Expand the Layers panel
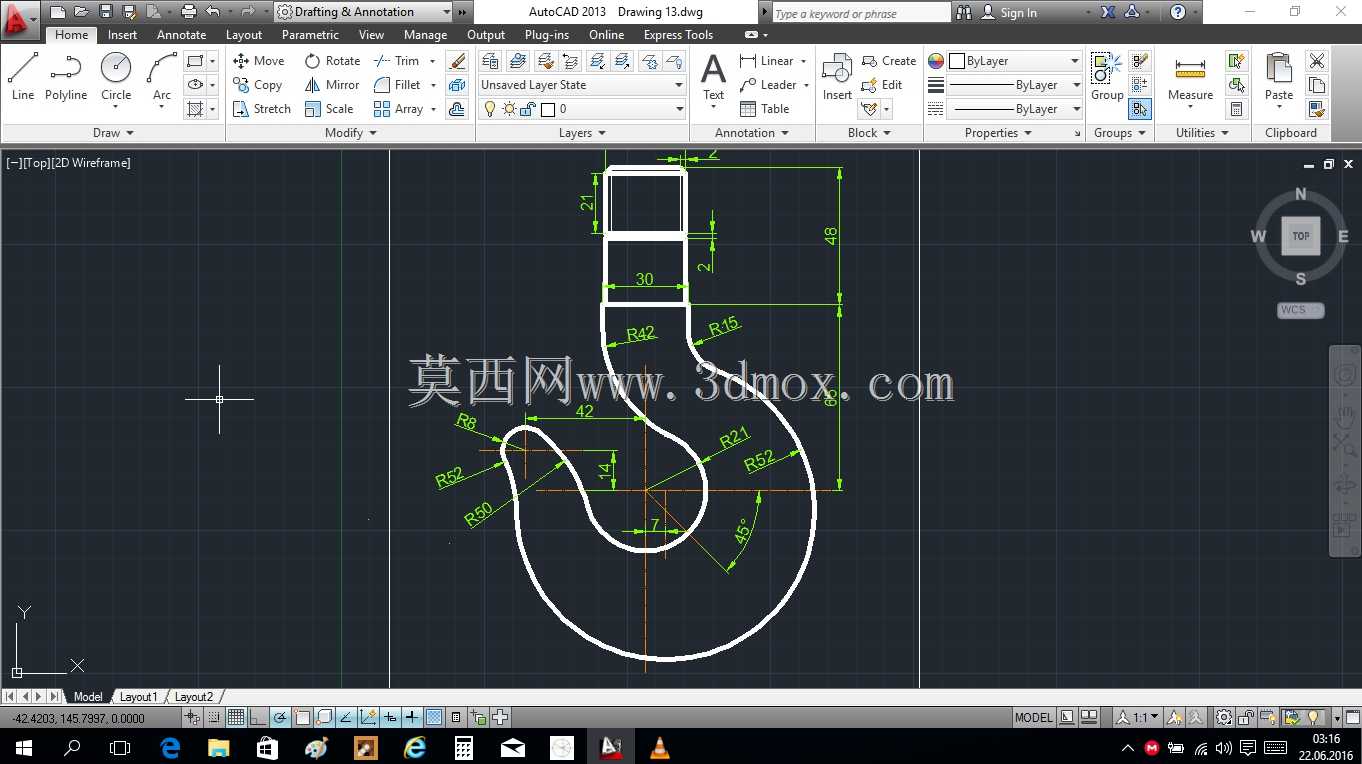 pyautogui.click(x=582, y=133)
